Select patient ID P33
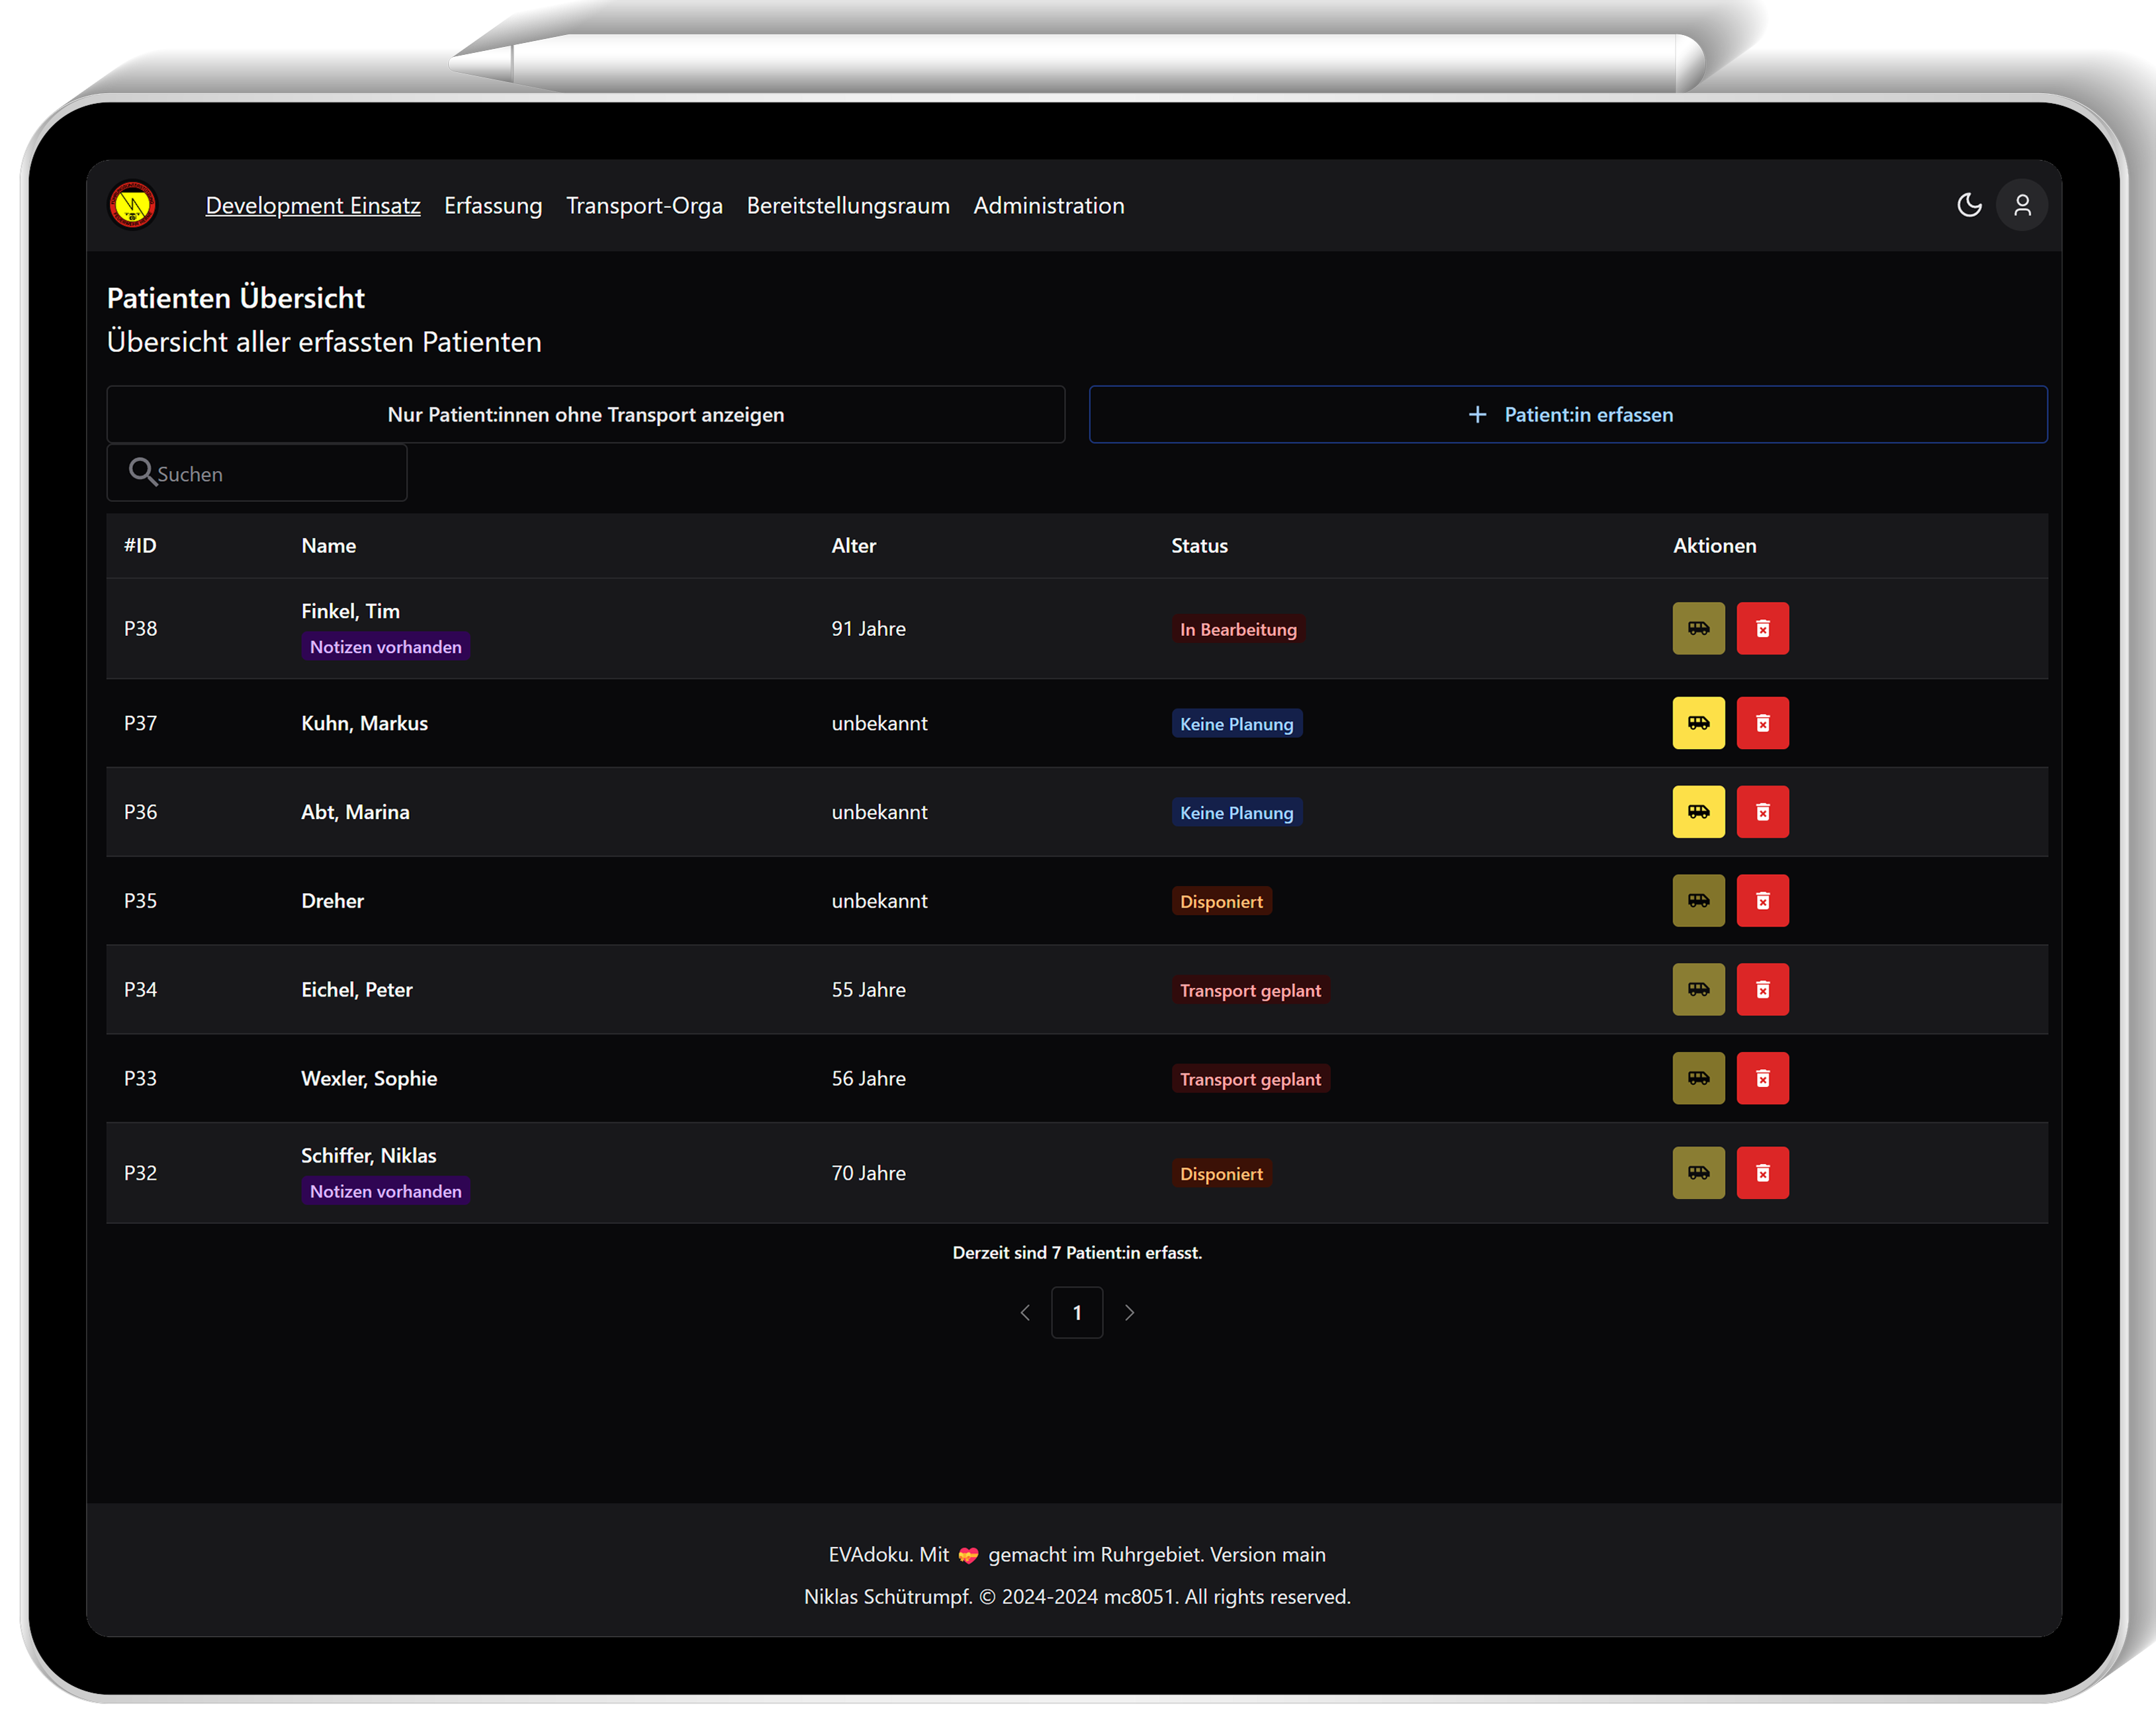The width and height of the screenshot is (2156, 1721). coord(140,1078)
